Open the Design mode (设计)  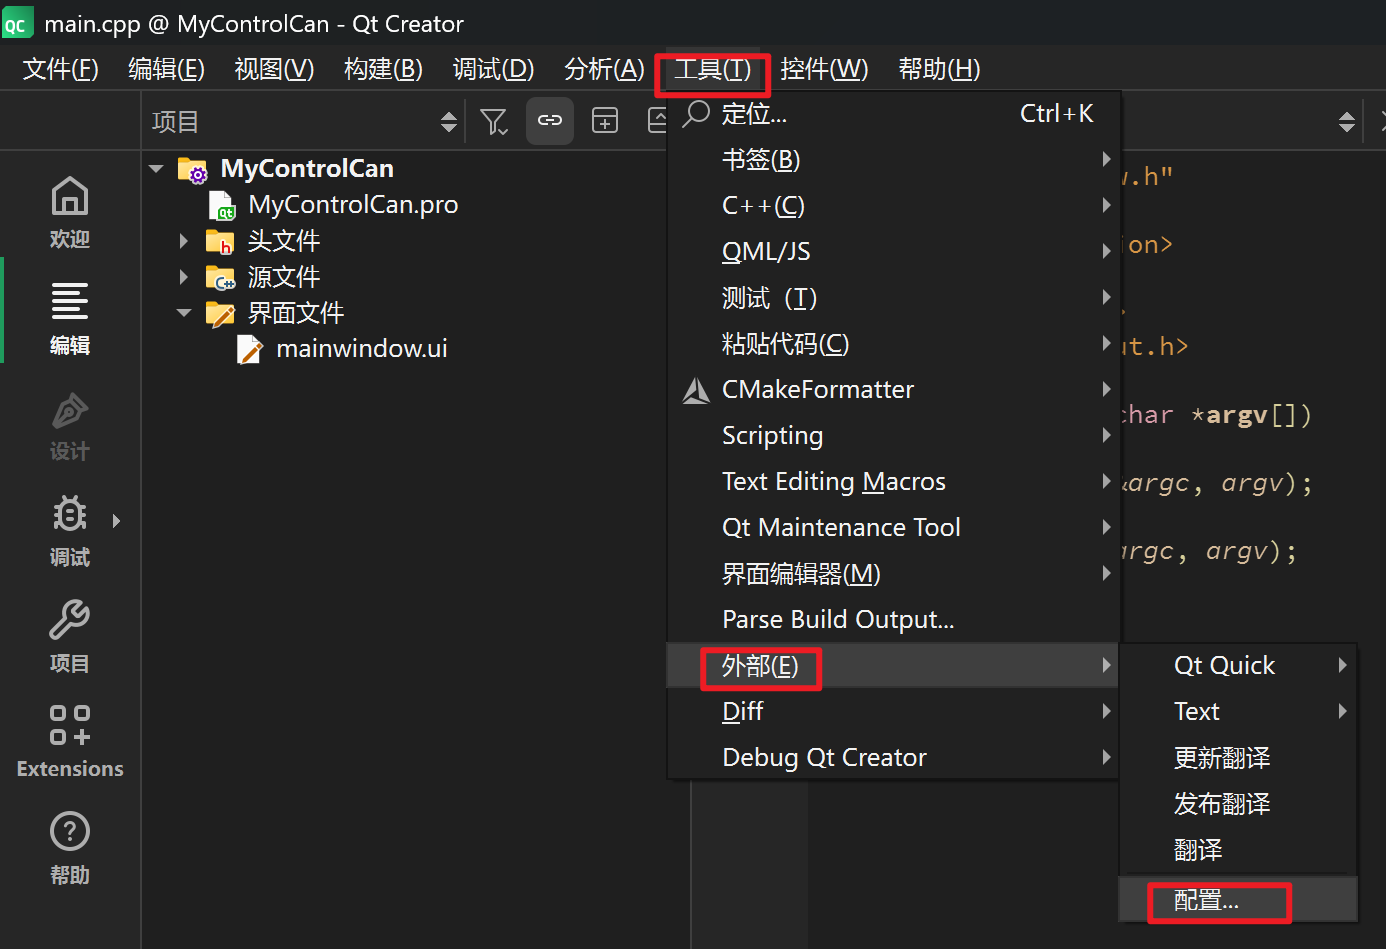coord(70,426)
